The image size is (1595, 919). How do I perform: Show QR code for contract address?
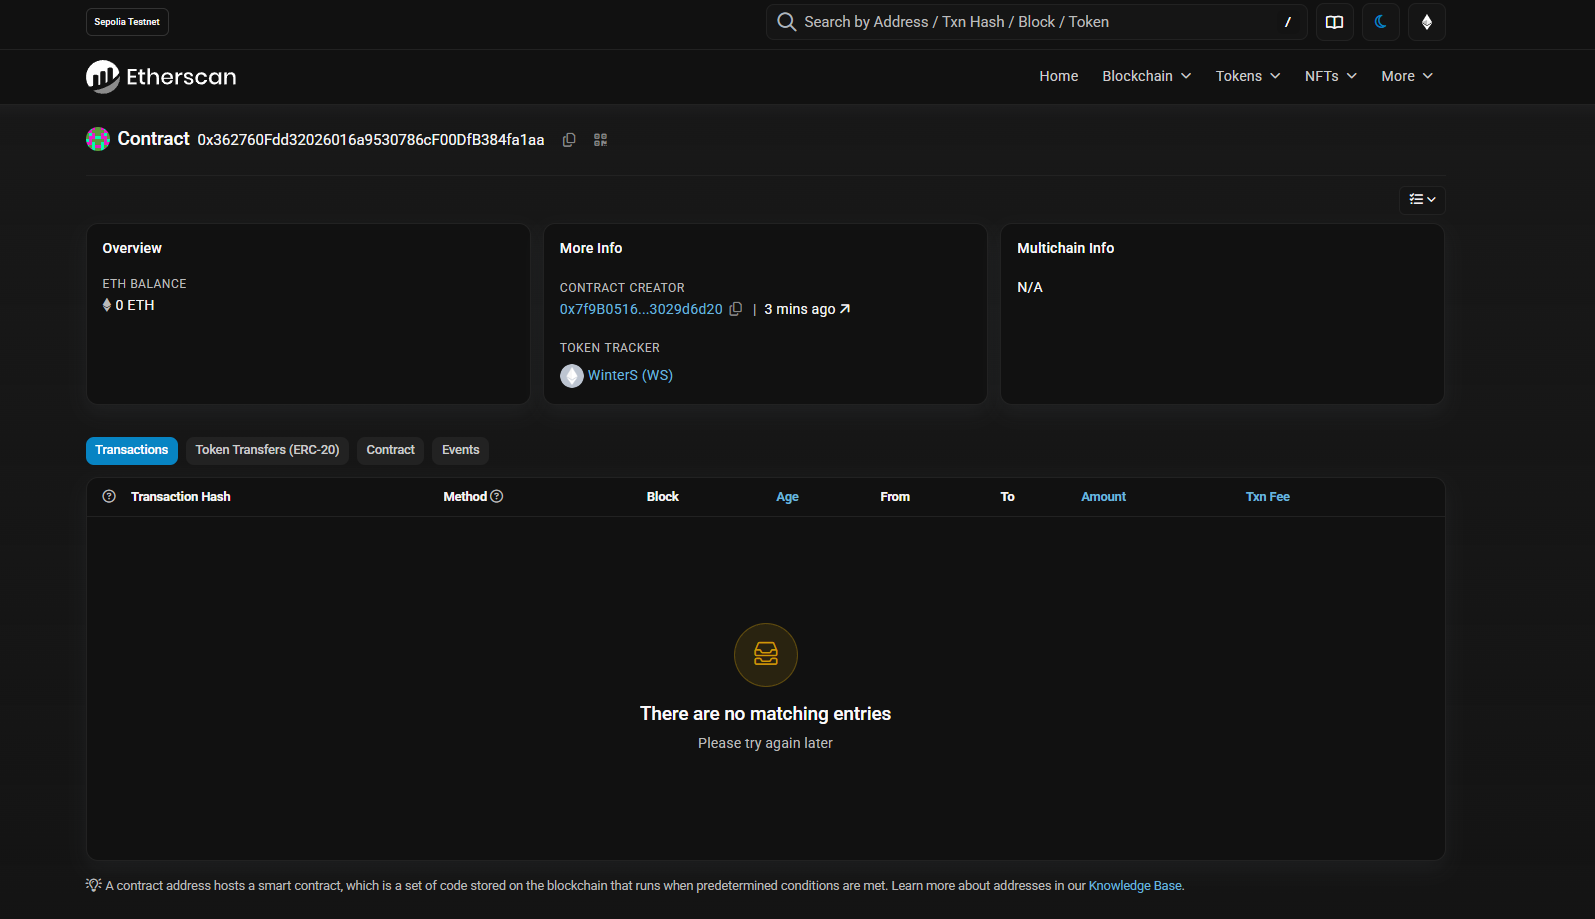pos(600,140)
